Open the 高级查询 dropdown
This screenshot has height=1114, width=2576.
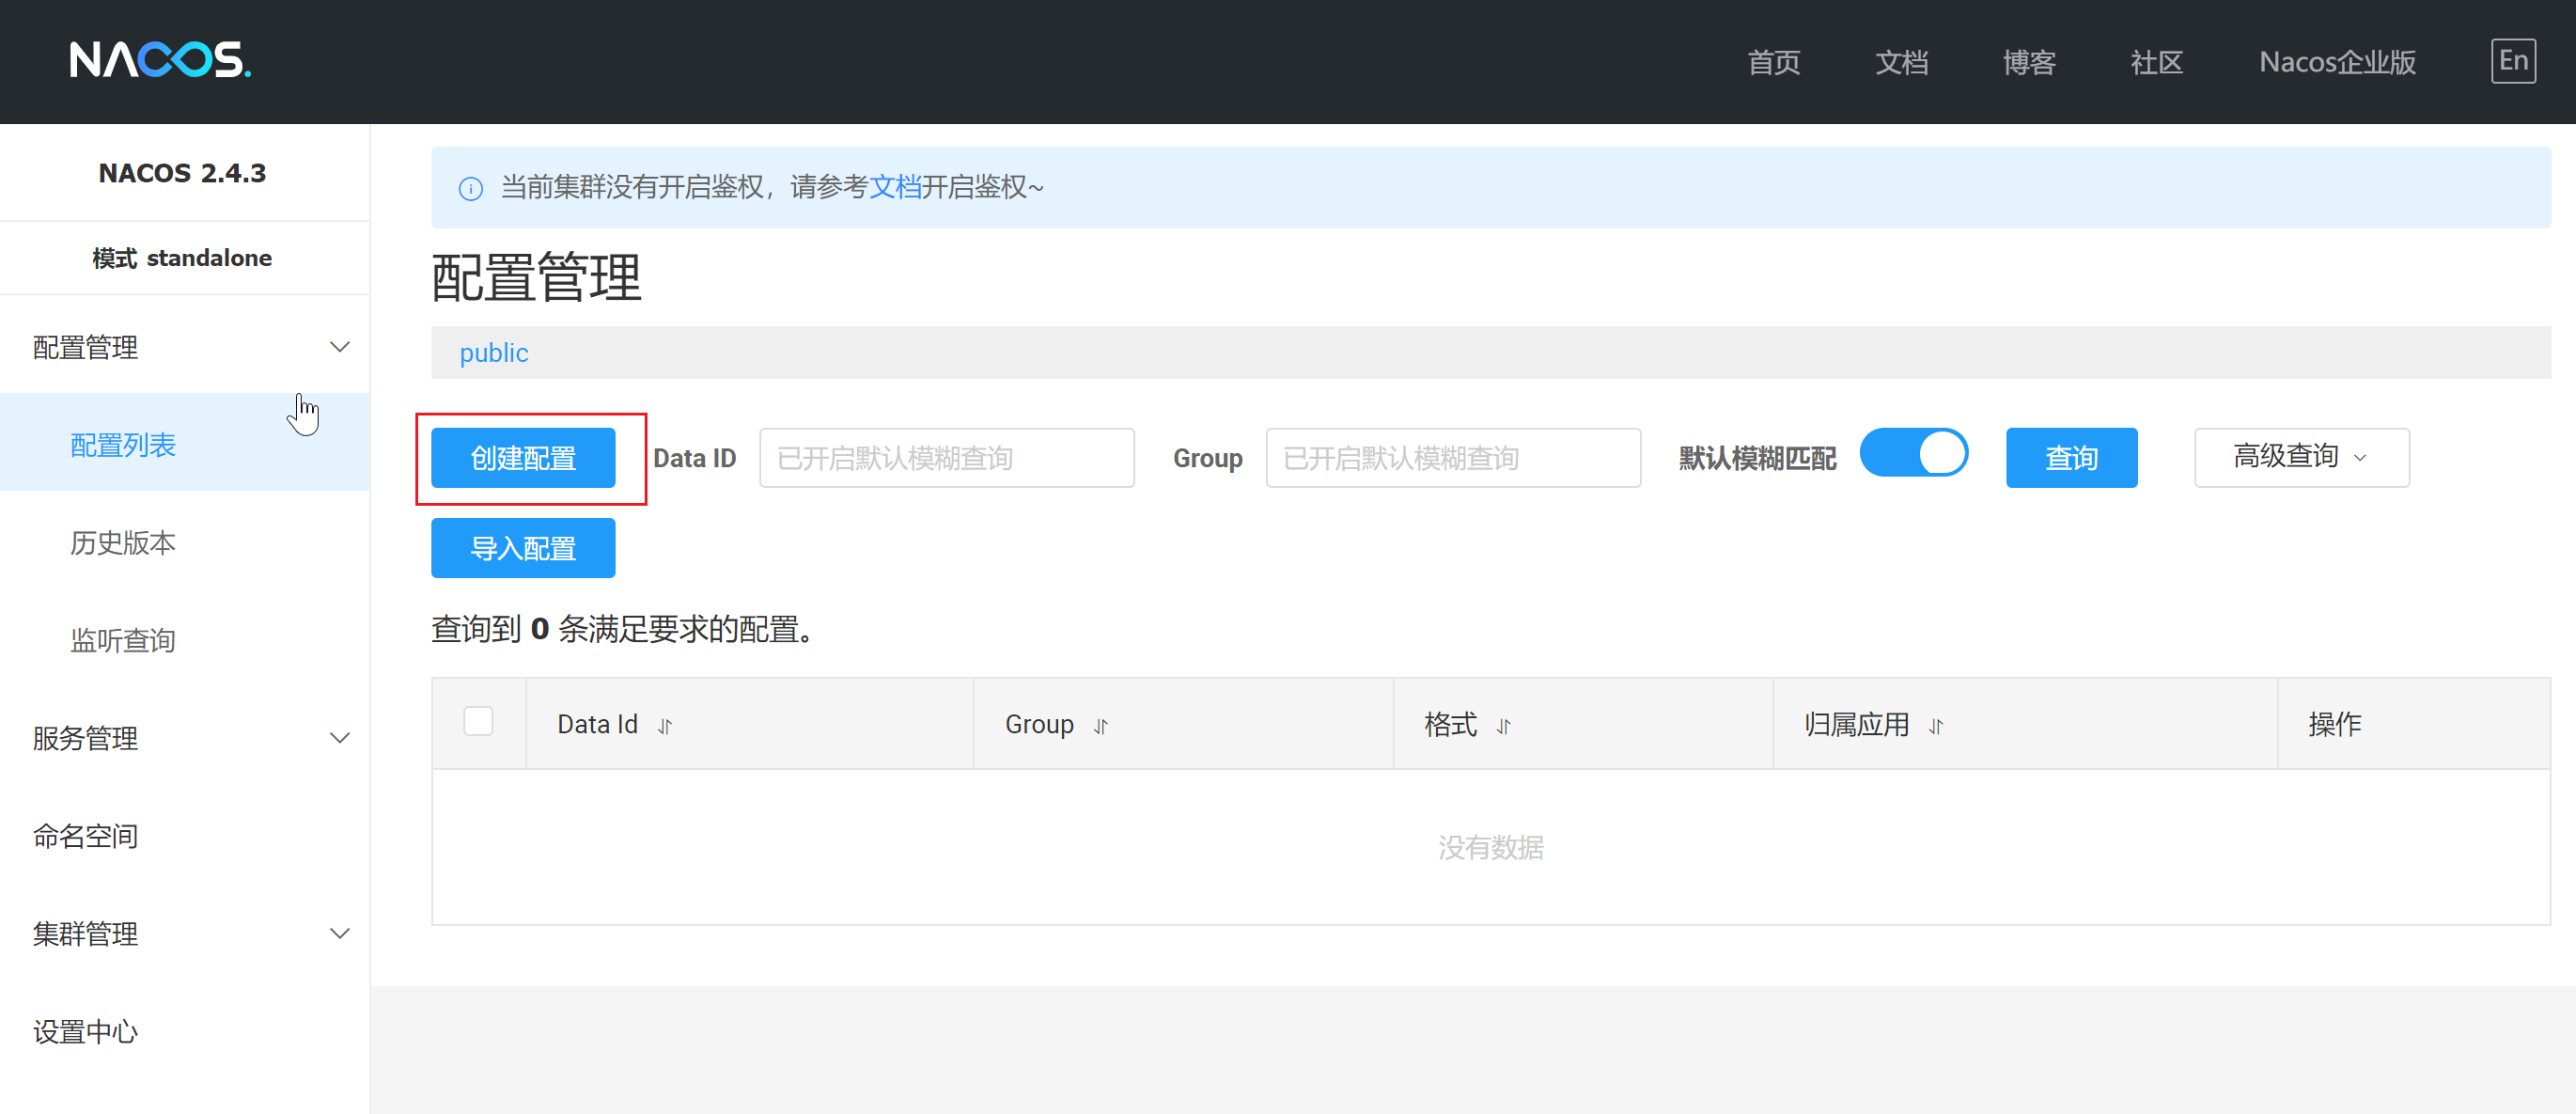[2301, 457]
